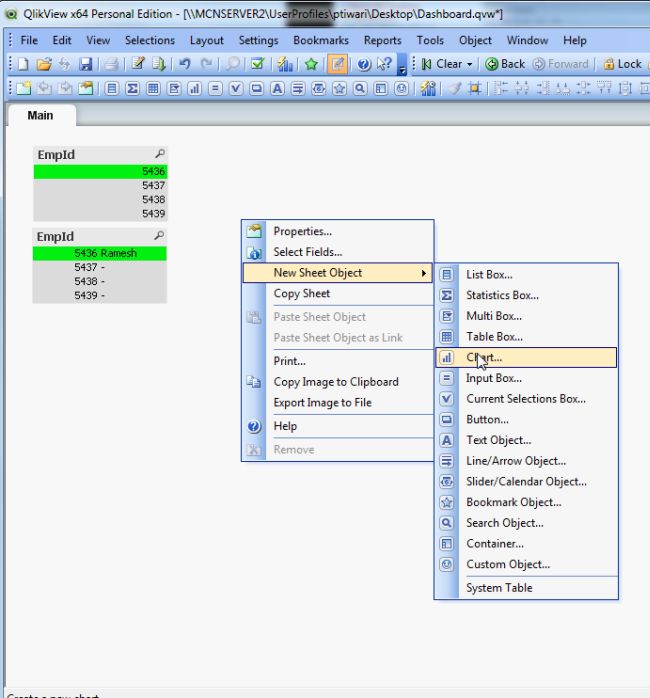Click the New document toolbar icon
Image resolution: width=650 pixels, height=698 pixels.
pos(23,64)
